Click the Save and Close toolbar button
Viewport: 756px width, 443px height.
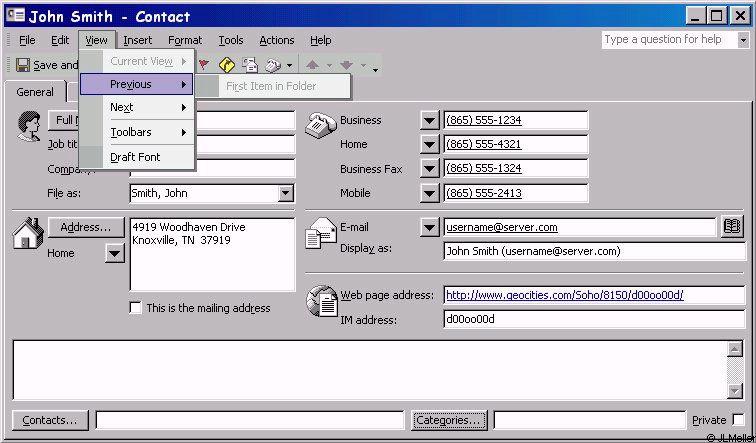click(x=47, y=65)
